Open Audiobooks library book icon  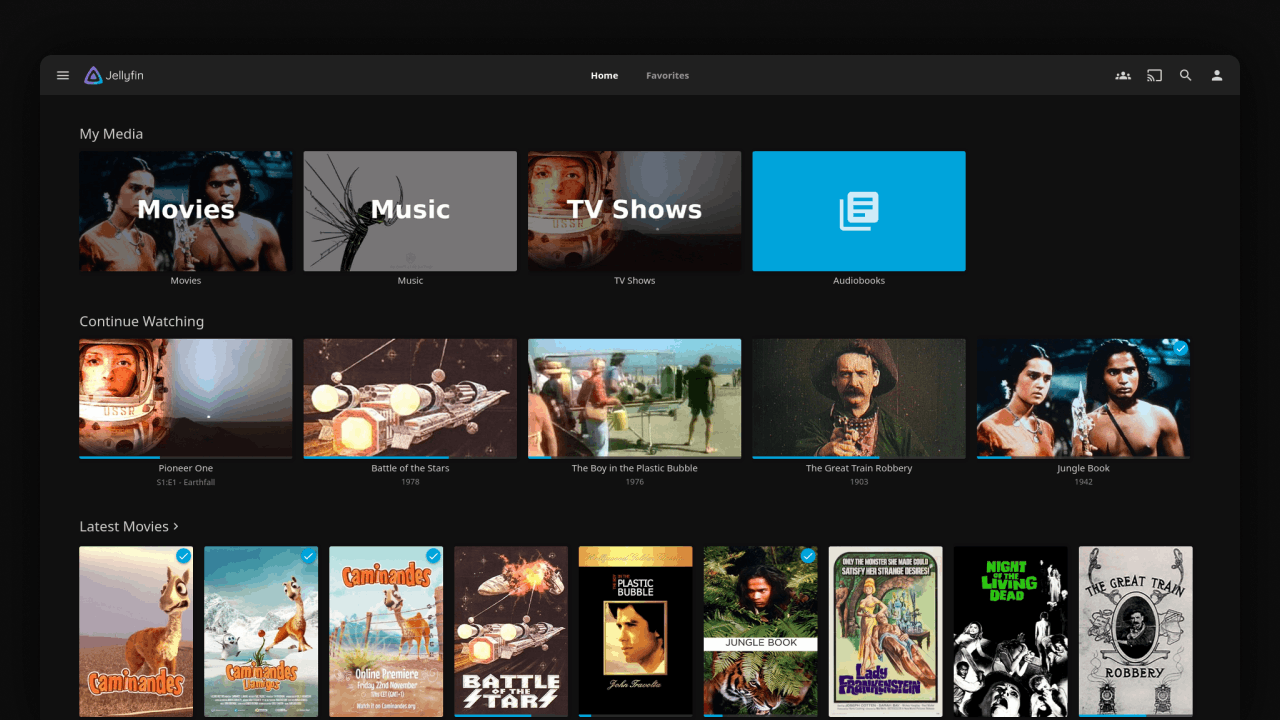[858, 211]
